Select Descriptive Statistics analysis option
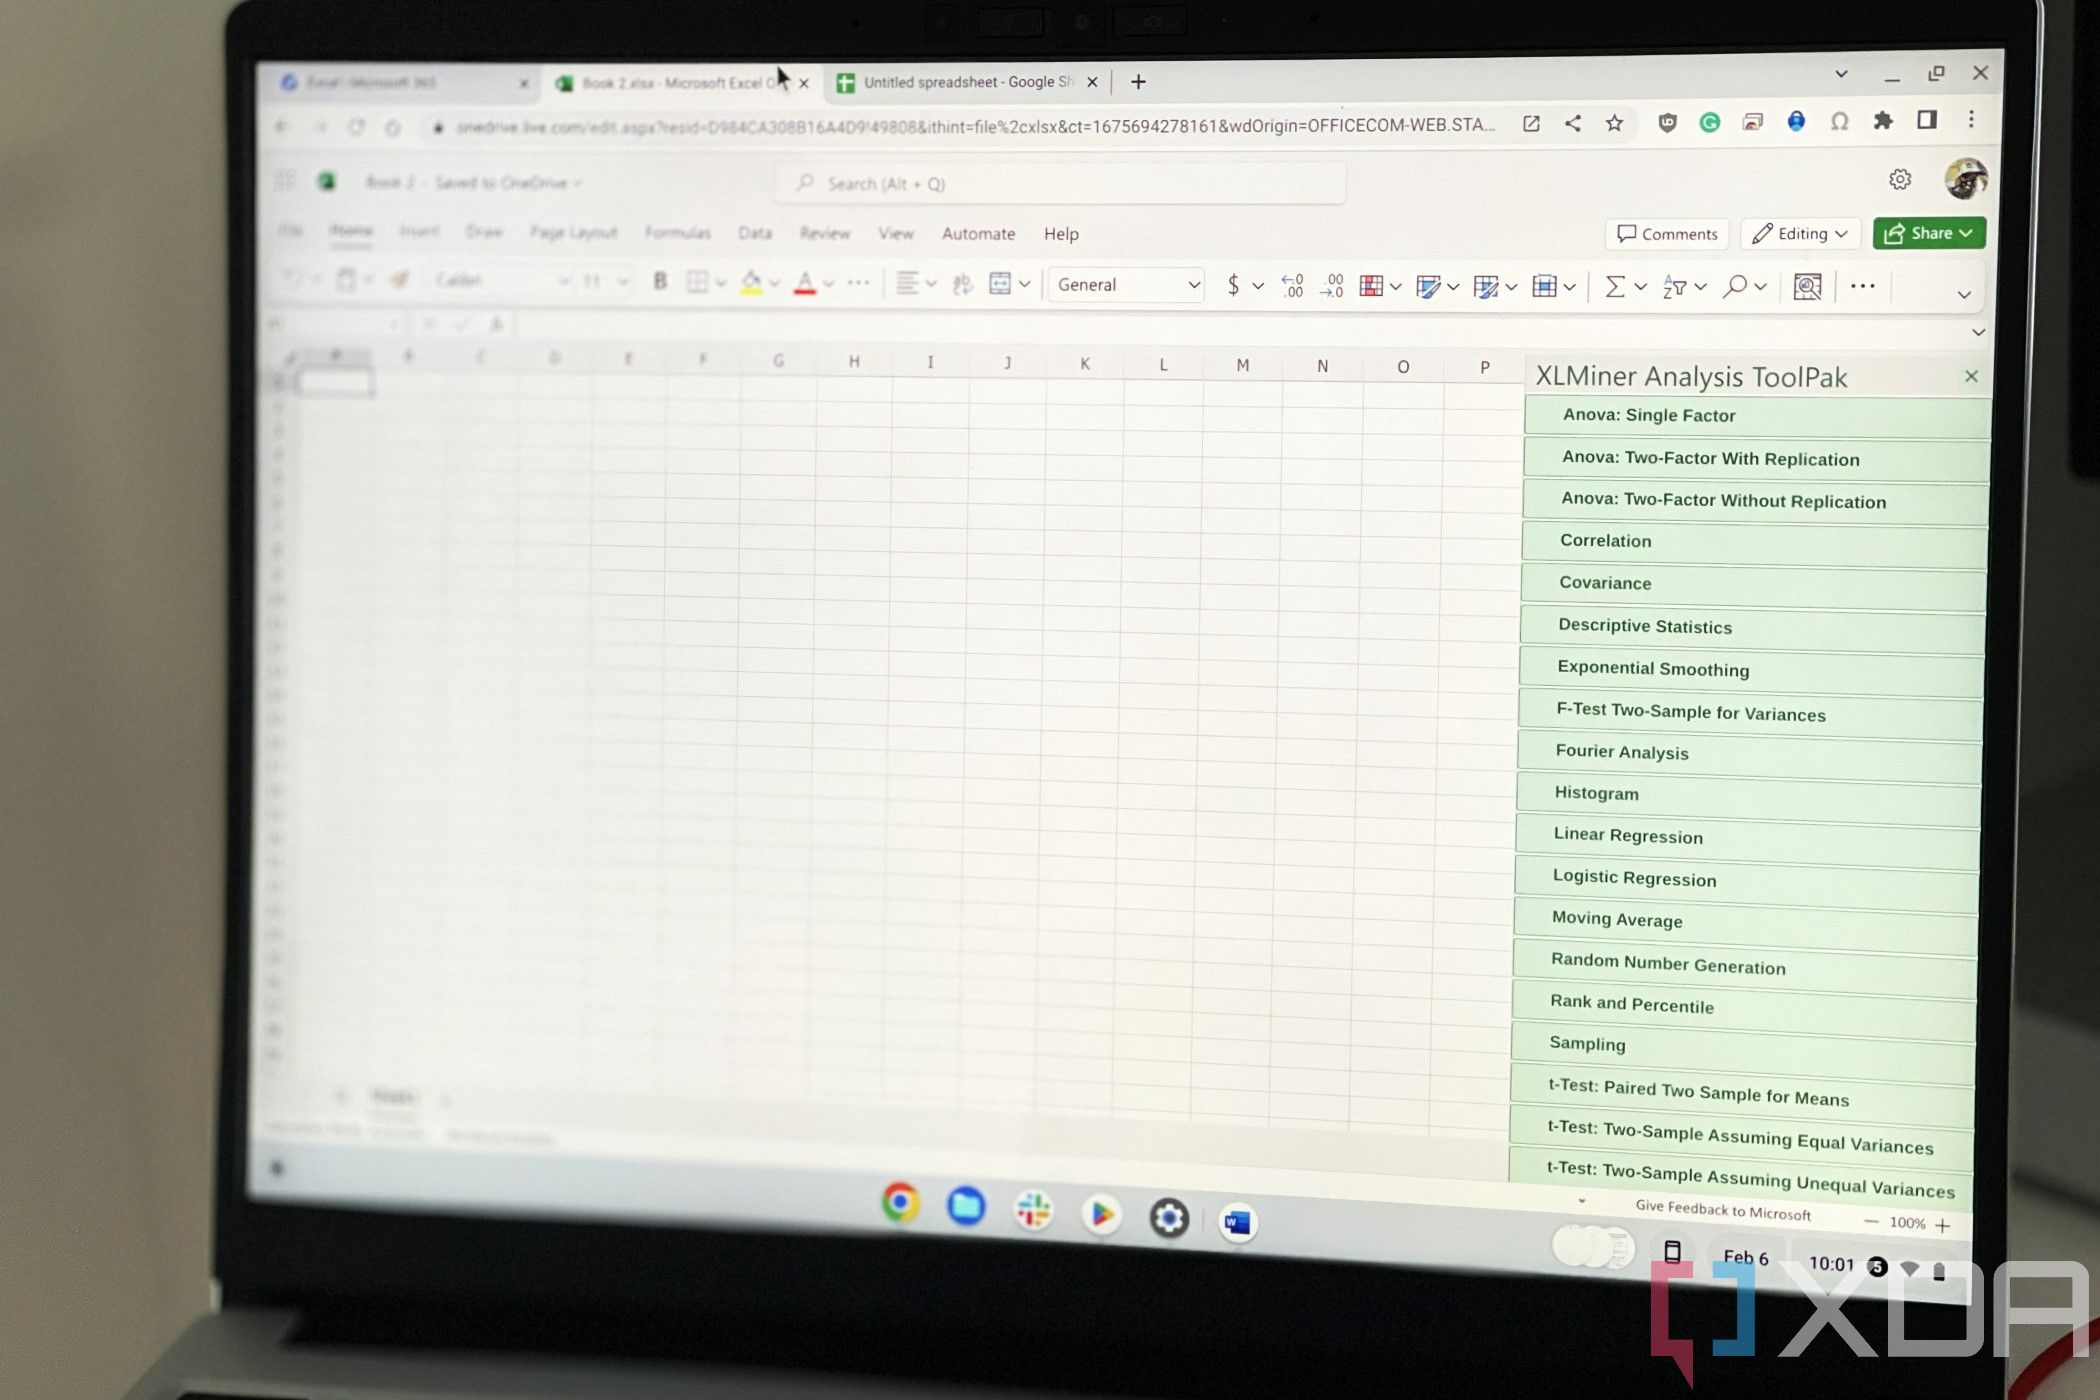 (x=1644, y=625)
